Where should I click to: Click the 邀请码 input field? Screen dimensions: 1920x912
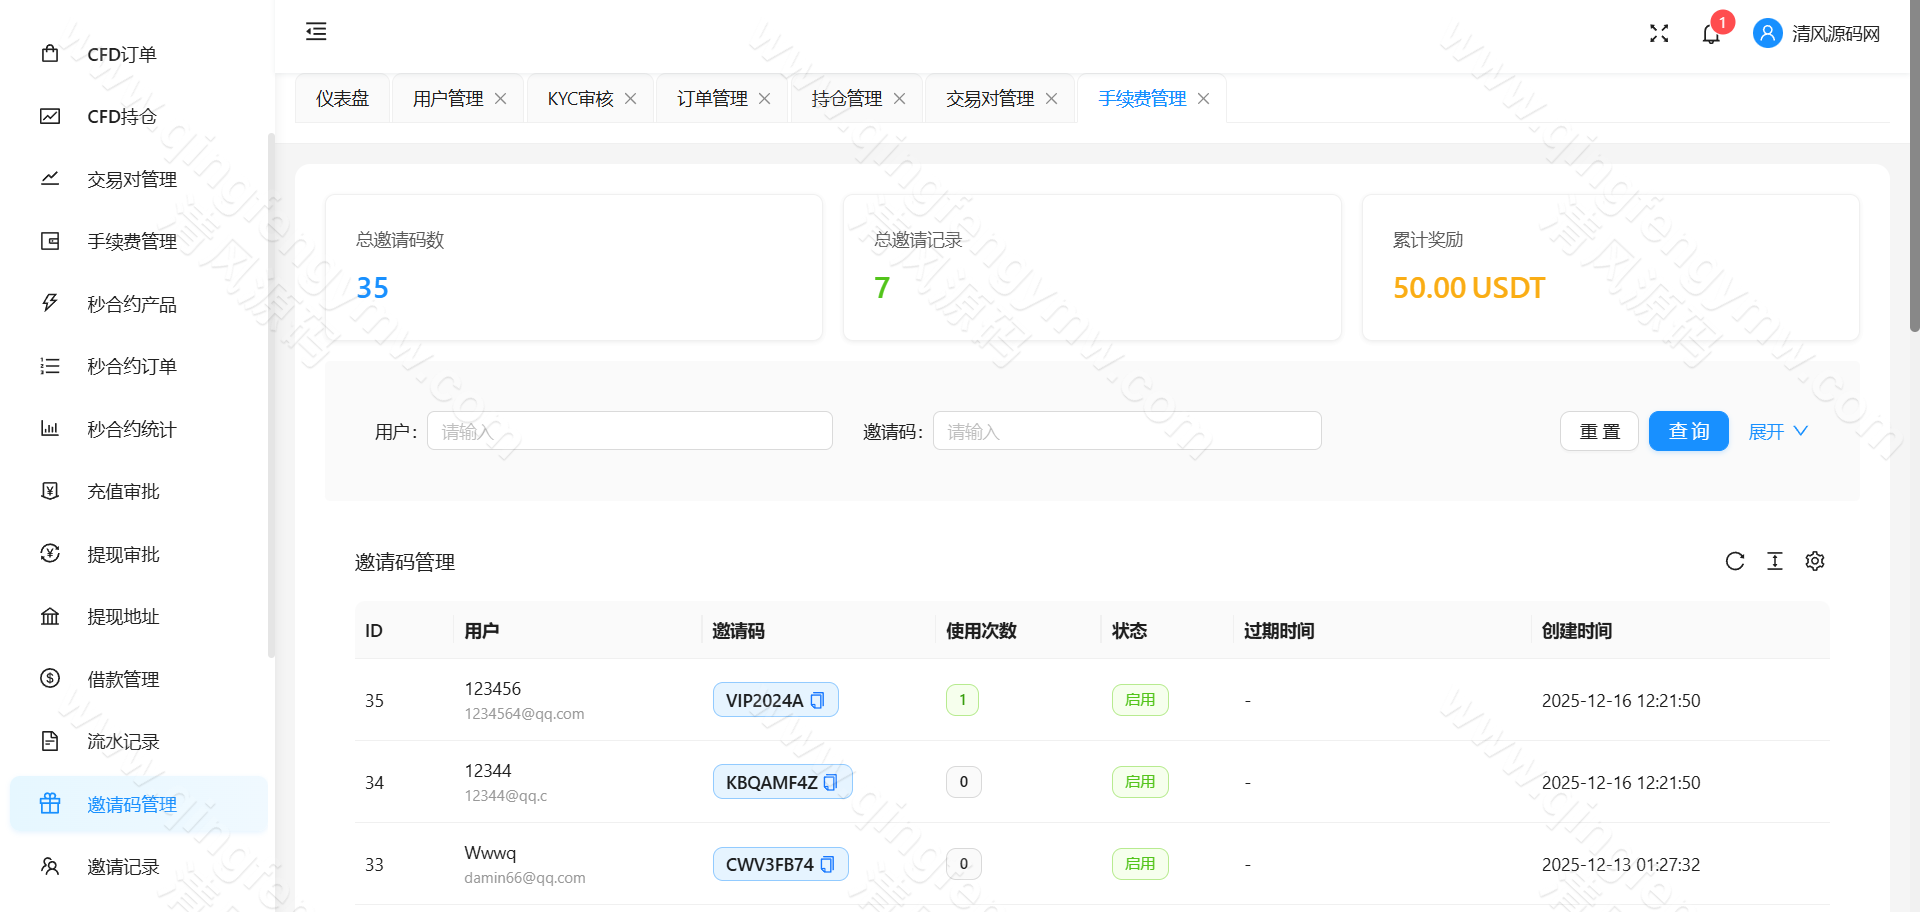pos(1127,430)
